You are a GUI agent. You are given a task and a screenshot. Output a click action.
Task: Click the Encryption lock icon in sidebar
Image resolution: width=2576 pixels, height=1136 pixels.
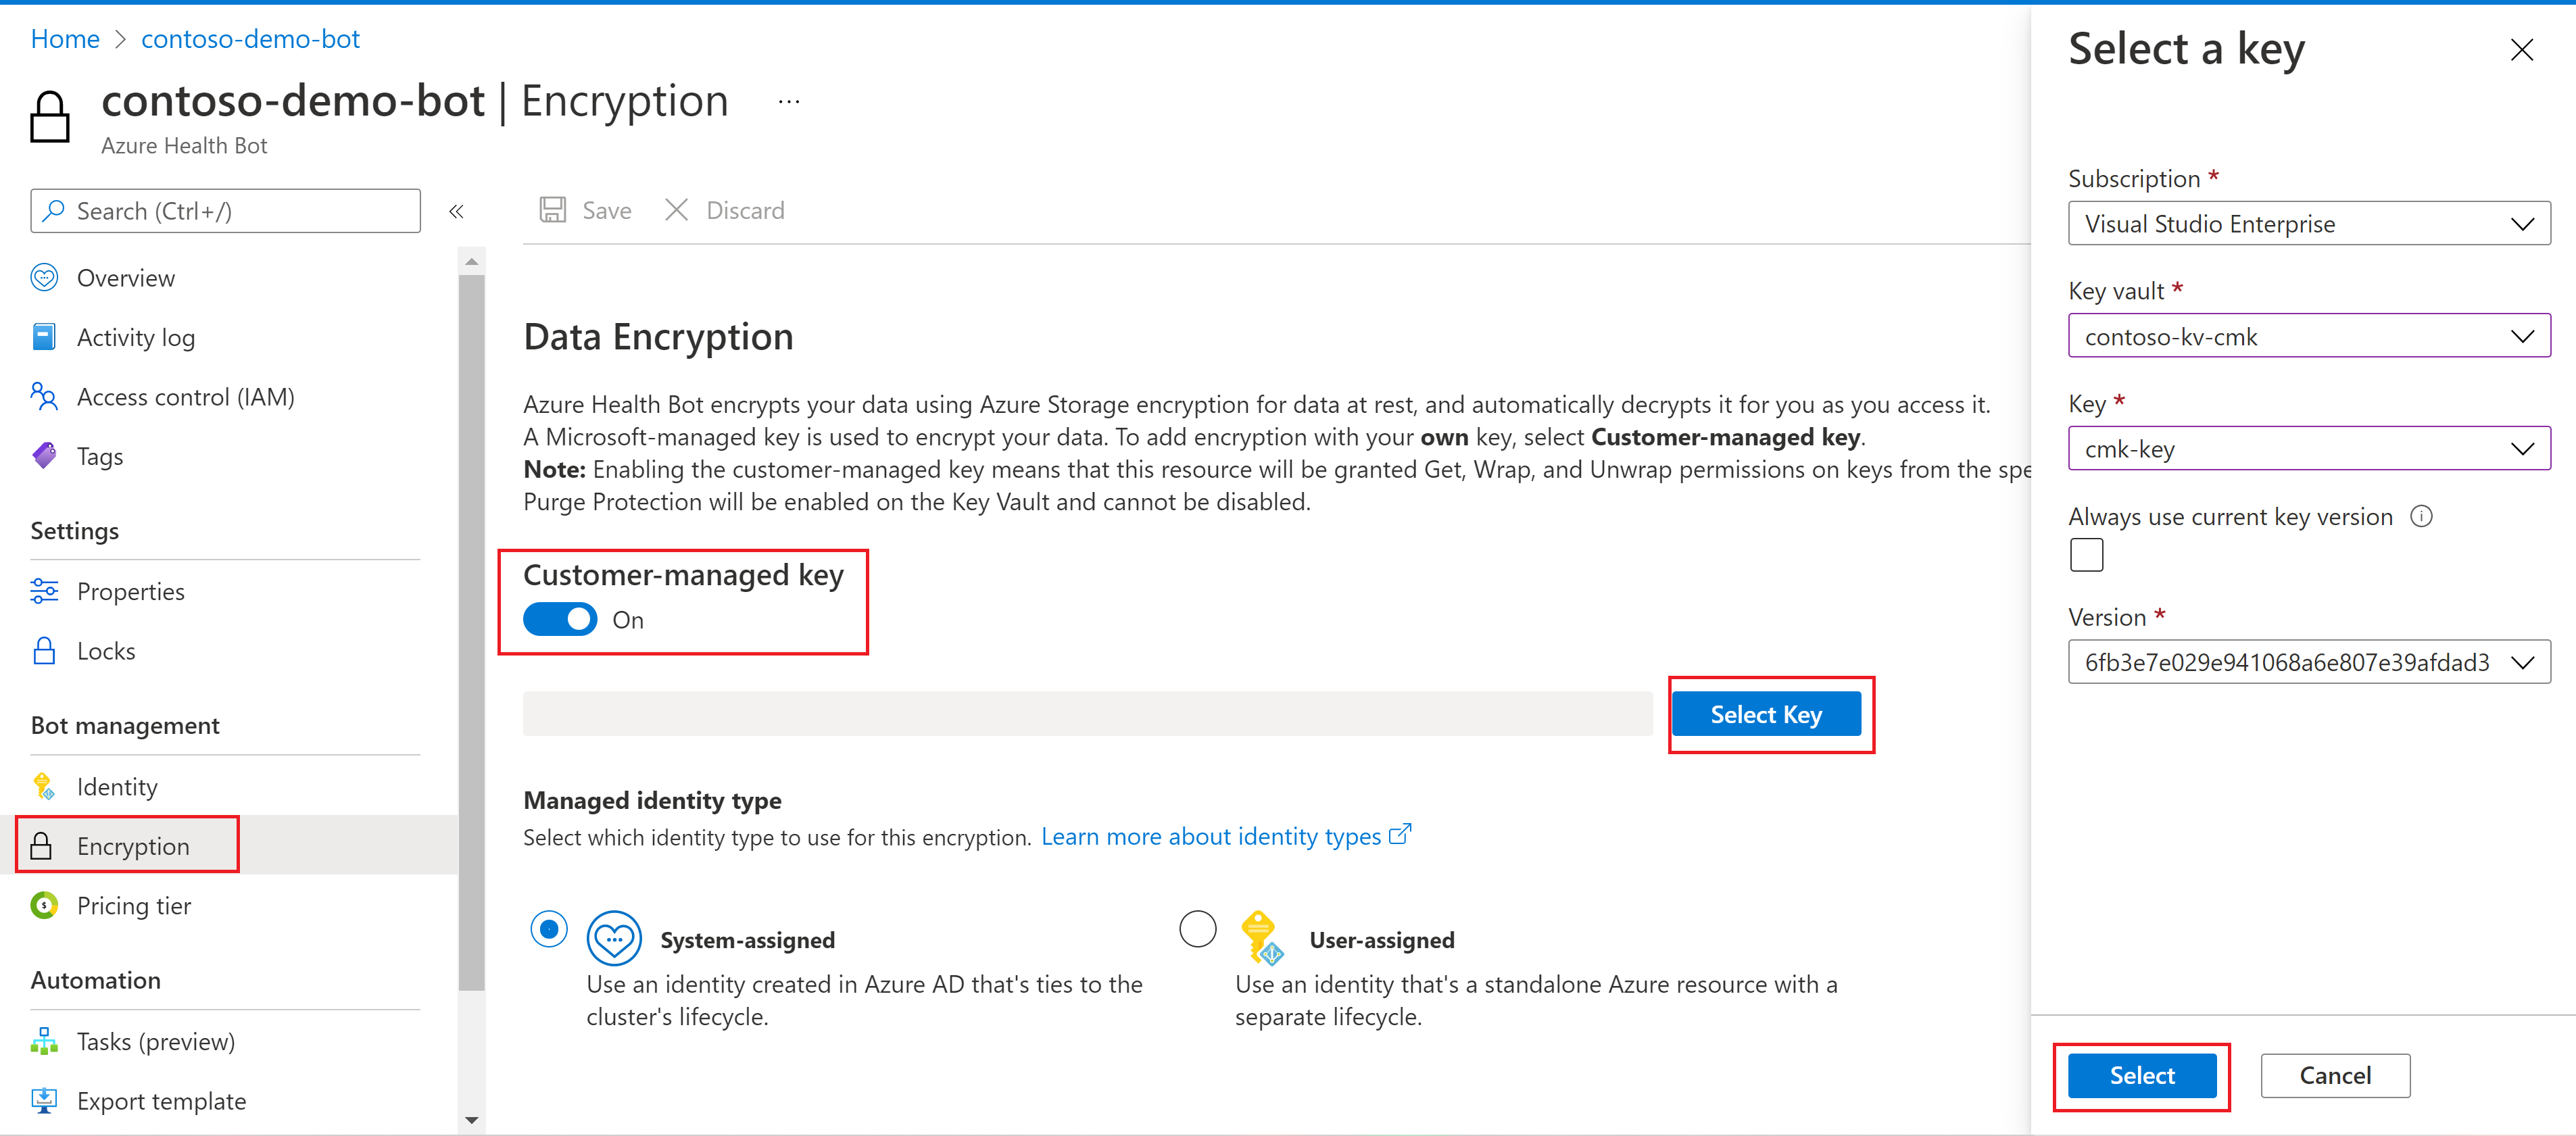point(42,846)
